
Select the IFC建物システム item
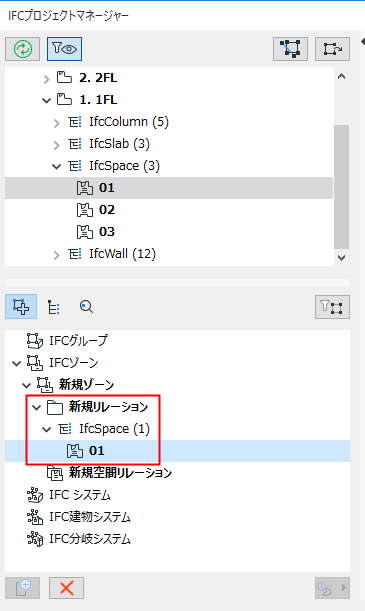coord(90,517)
